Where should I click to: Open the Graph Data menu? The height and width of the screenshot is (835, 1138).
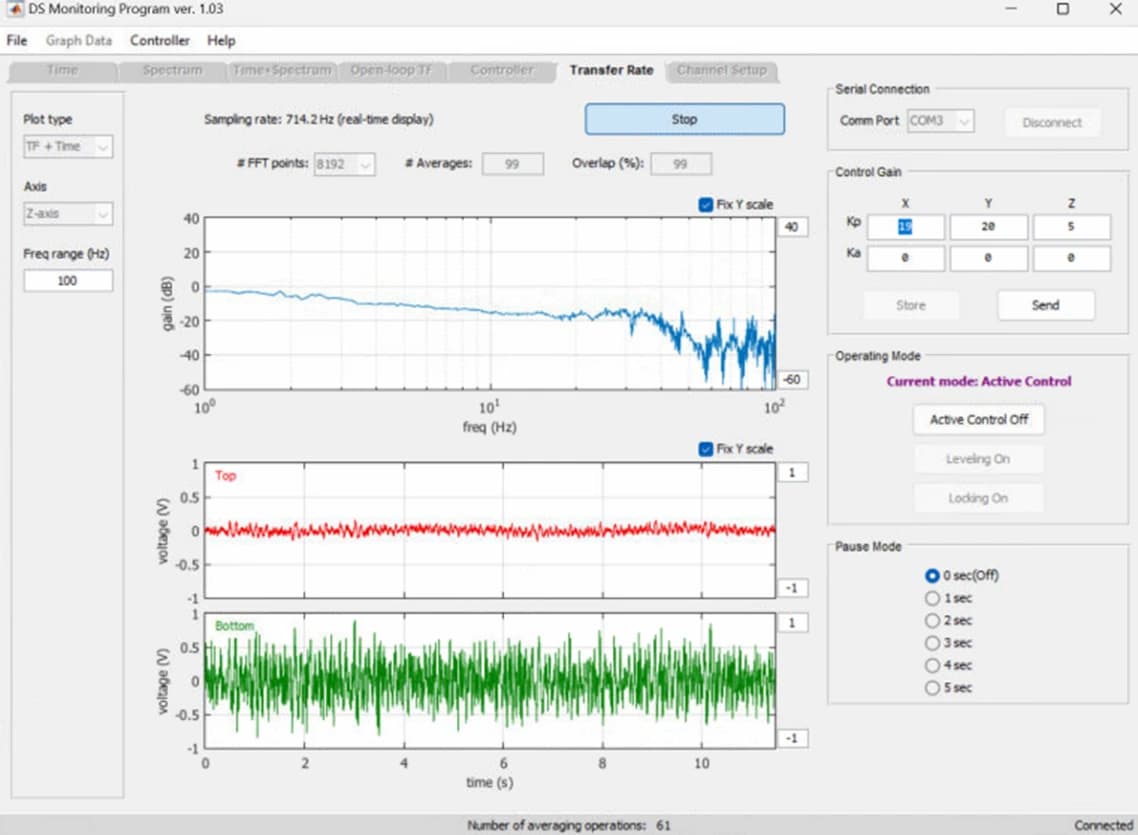[78, 41]
